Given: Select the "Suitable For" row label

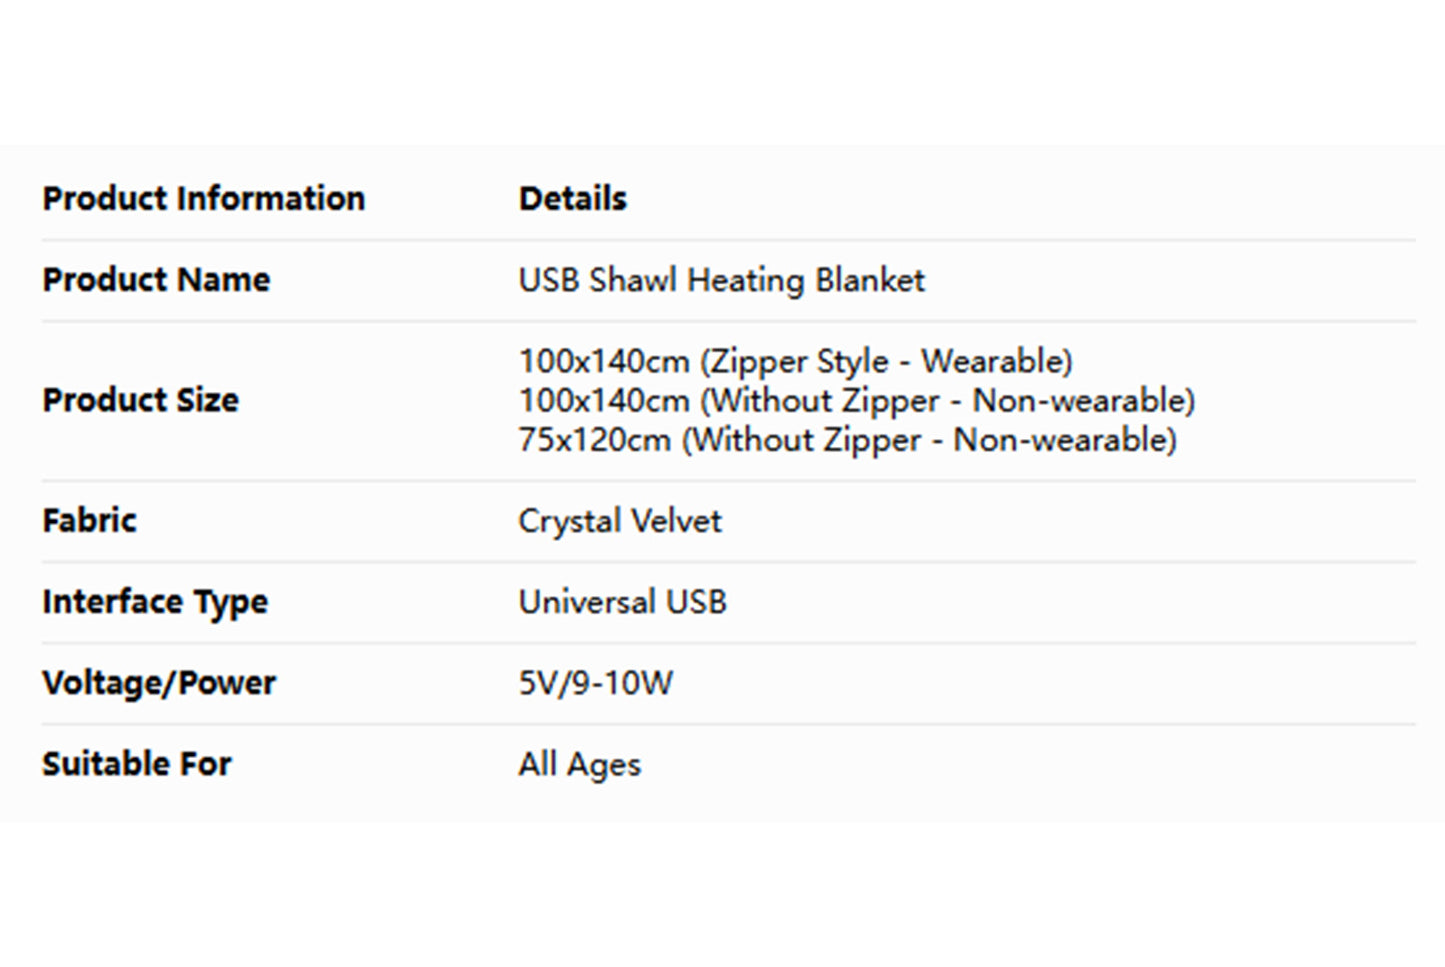Looking at the screenshot, I should pyautogui.click(x=136, y=764).
